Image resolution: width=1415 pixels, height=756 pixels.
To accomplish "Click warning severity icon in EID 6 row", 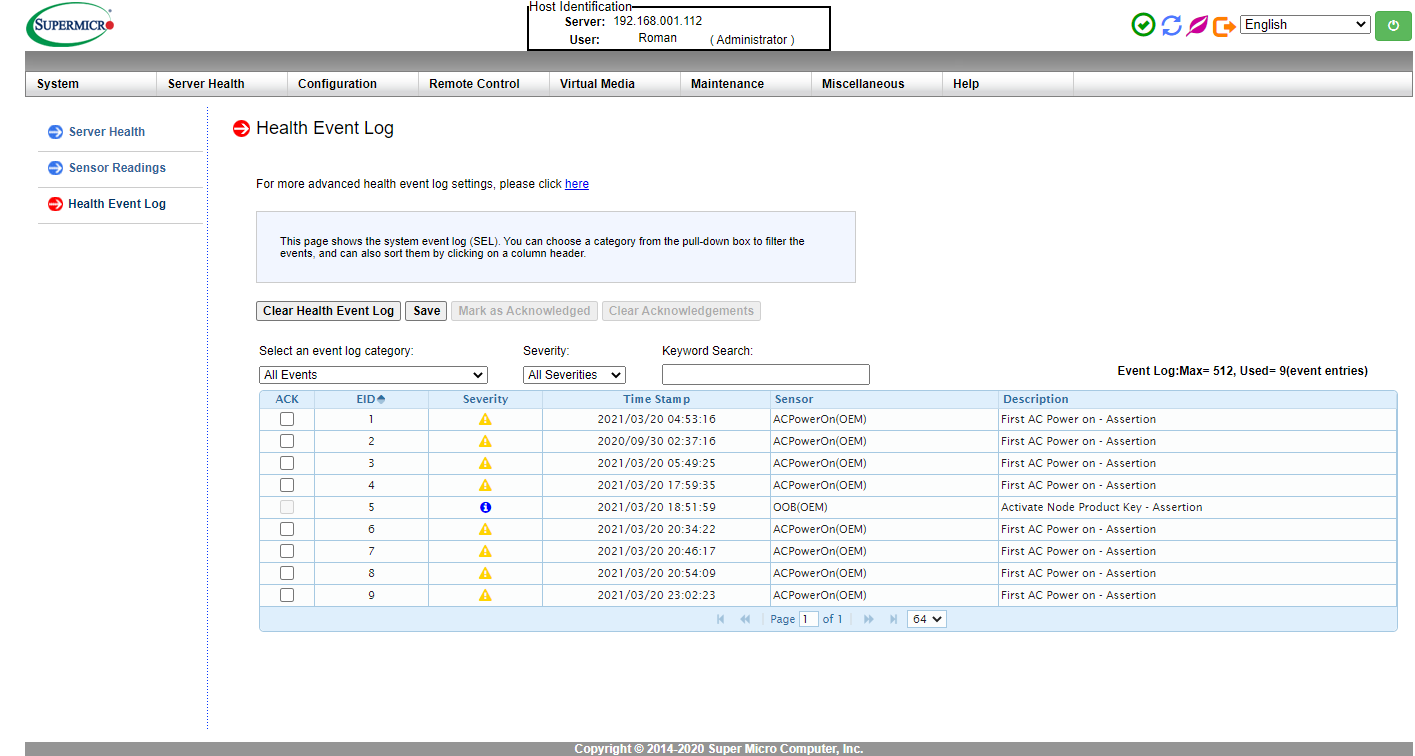I will point(485,529).
